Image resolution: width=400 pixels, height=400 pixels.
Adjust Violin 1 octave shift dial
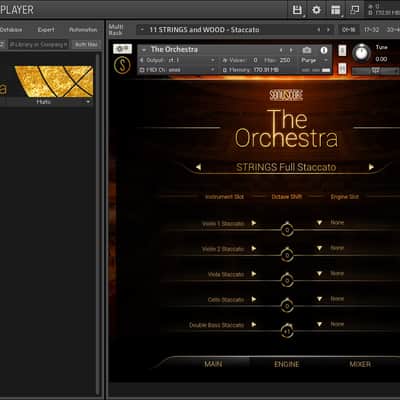[287, 230]
